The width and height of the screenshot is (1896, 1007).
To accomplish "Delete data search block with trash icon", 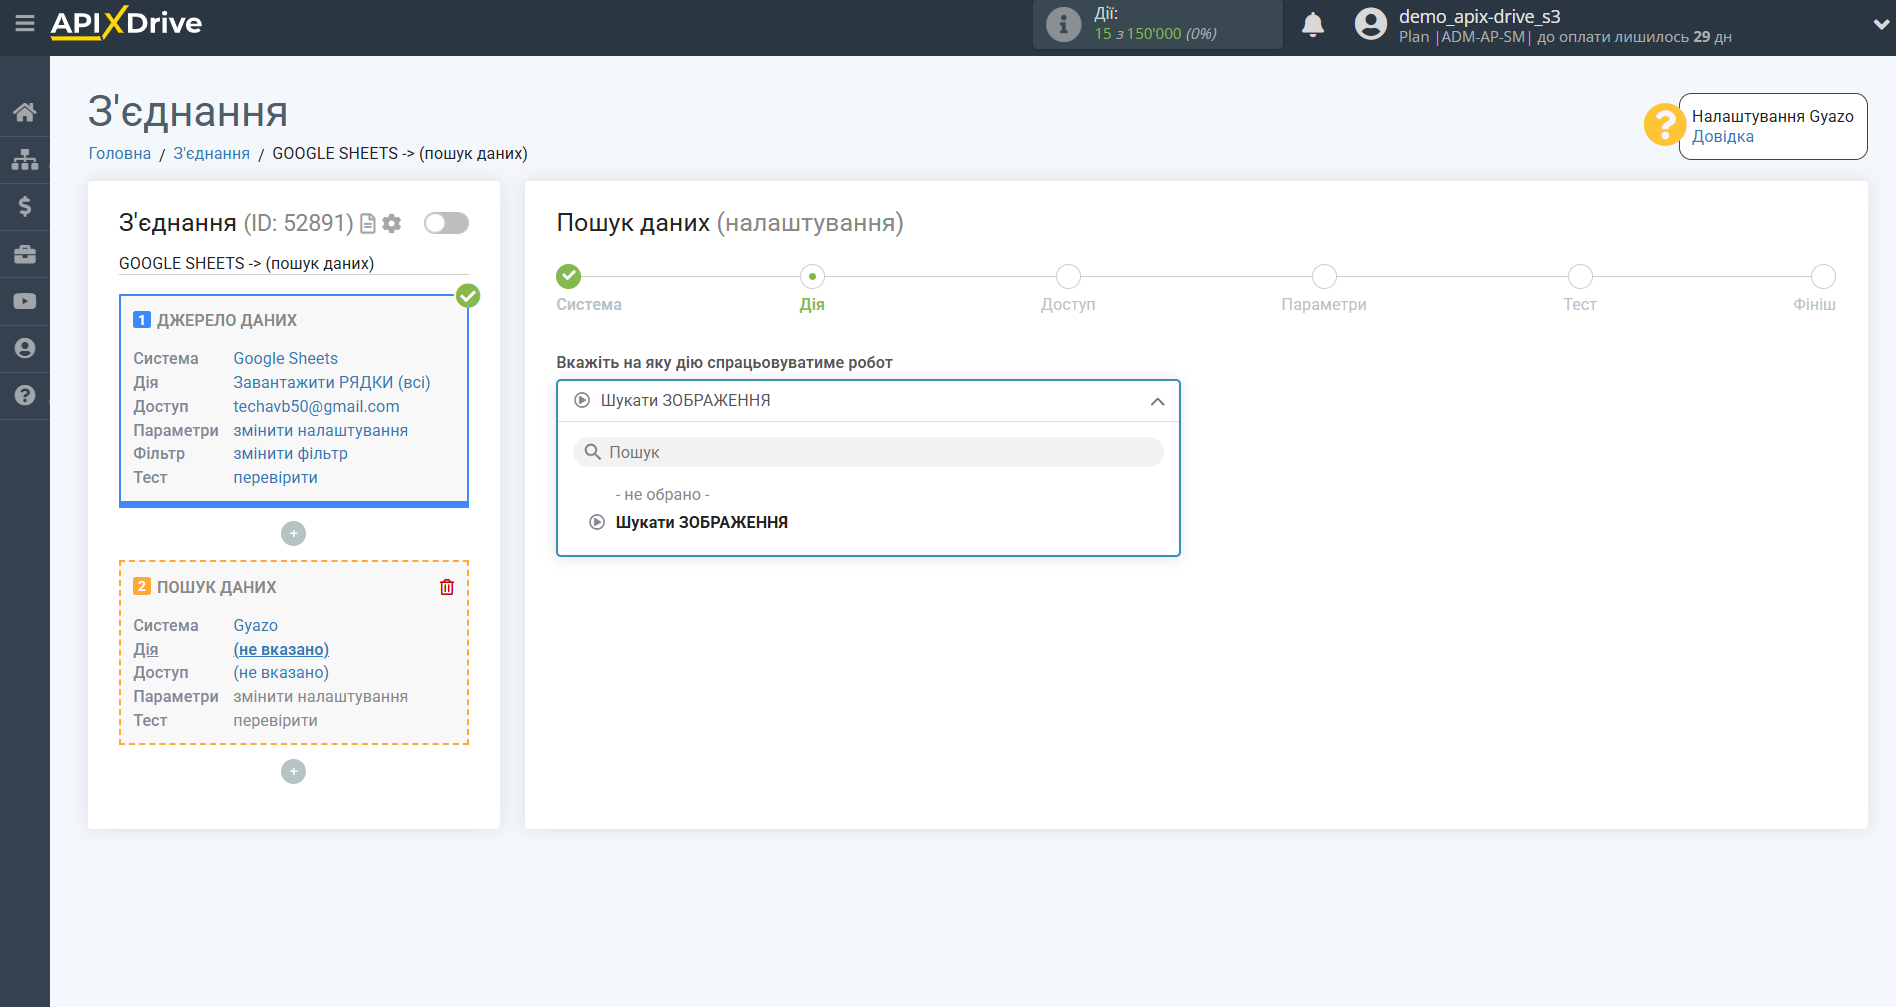I will pyautogui.click(x=446, y=587).
